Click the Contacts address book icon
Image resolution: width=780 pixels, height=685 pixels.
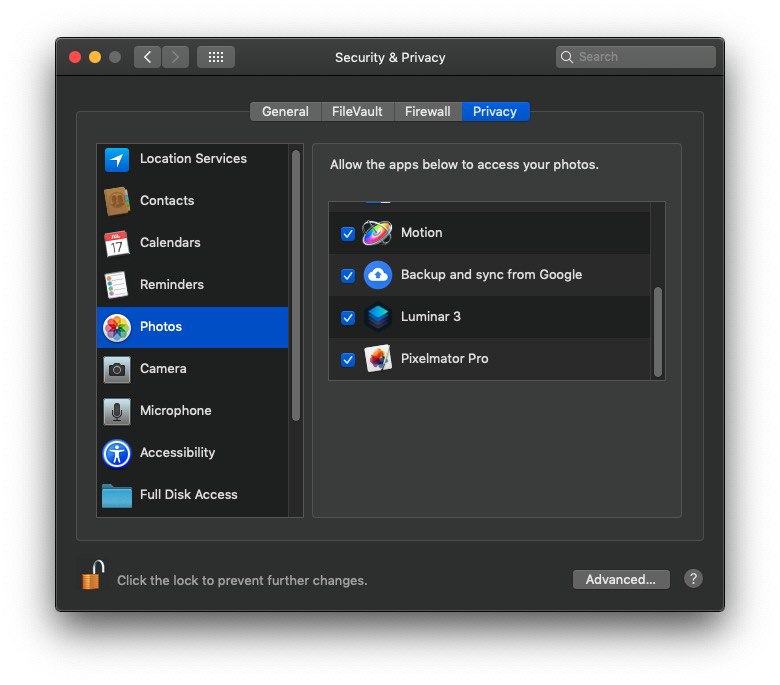click(117, 201)
